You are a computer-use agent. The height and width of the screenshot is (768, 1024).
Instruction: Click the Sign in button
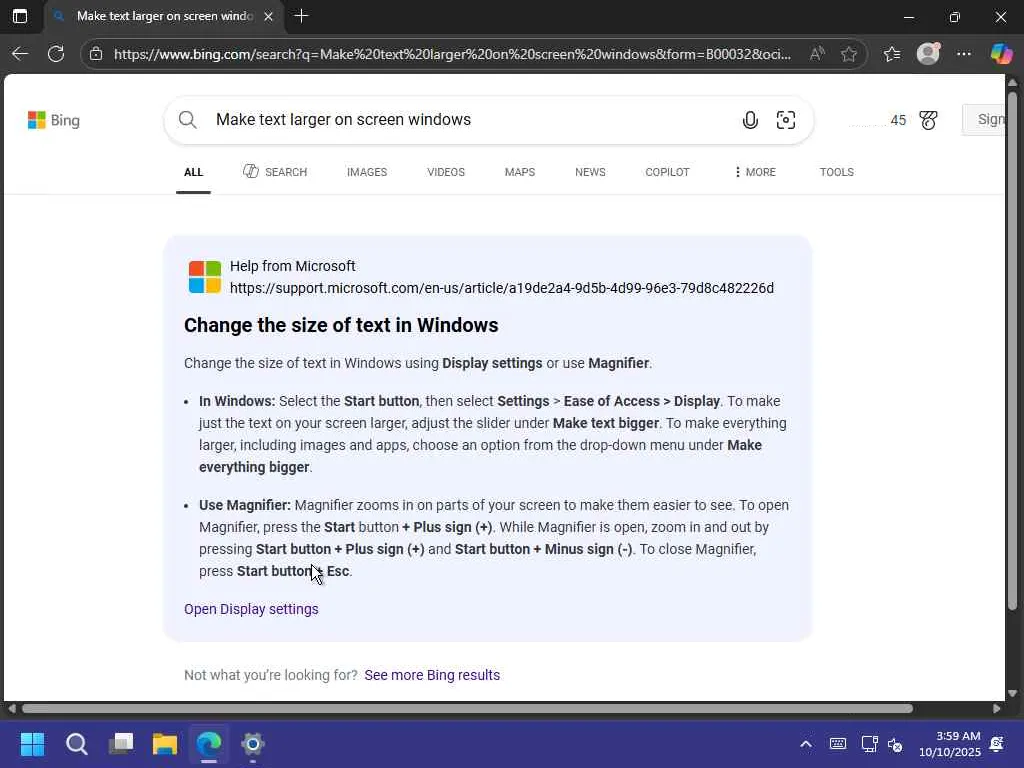[x=984, y=120]
